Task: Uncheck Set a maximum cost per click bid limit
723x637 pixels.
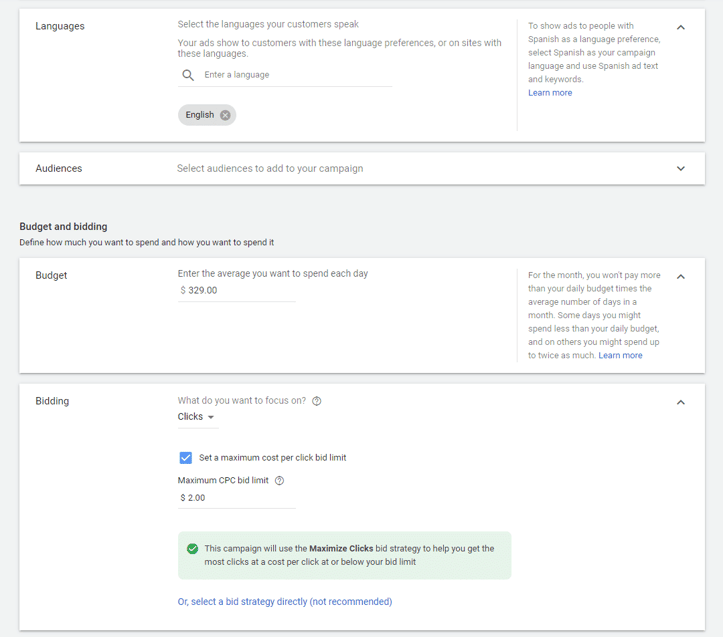Action: click(185, 458)
